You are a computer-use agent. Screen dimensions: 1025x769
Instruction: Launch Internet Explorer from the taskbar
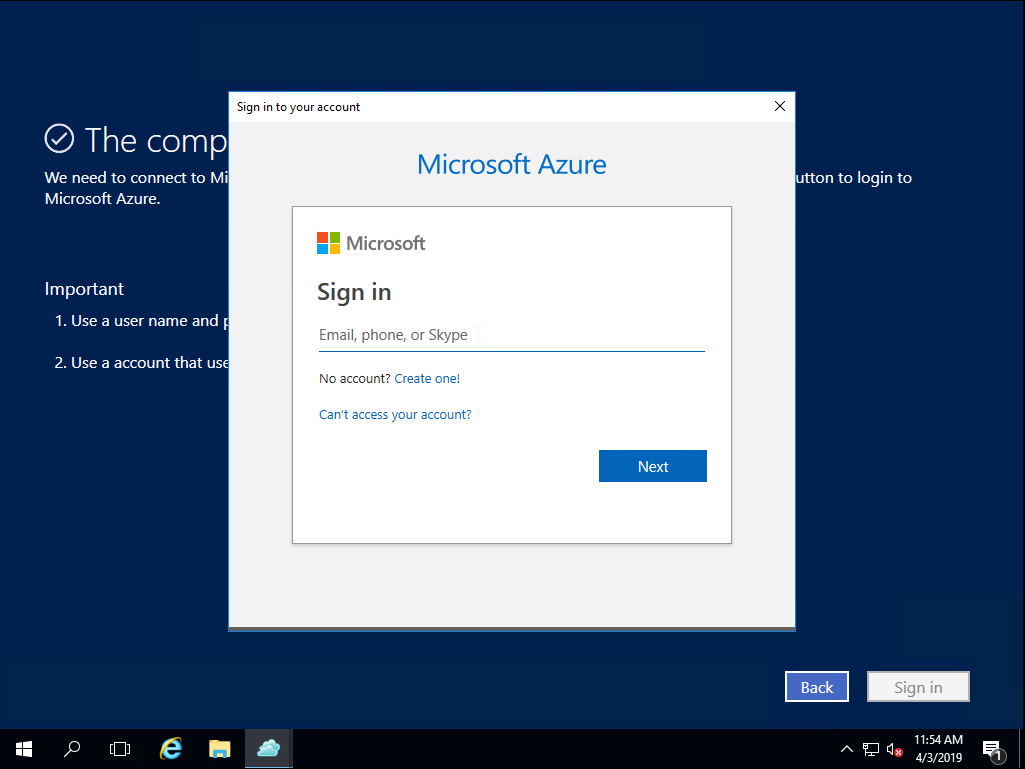pyautogui.click(x=171, y=748)
